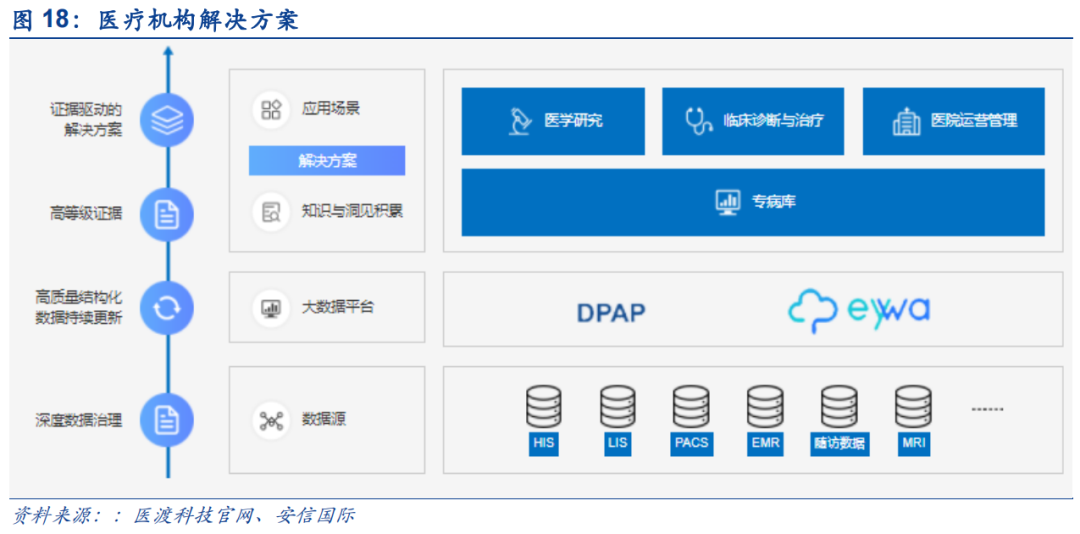1080x534 pixels.
Task: Click the 大数据平台 text
Action: coord(338,307)
